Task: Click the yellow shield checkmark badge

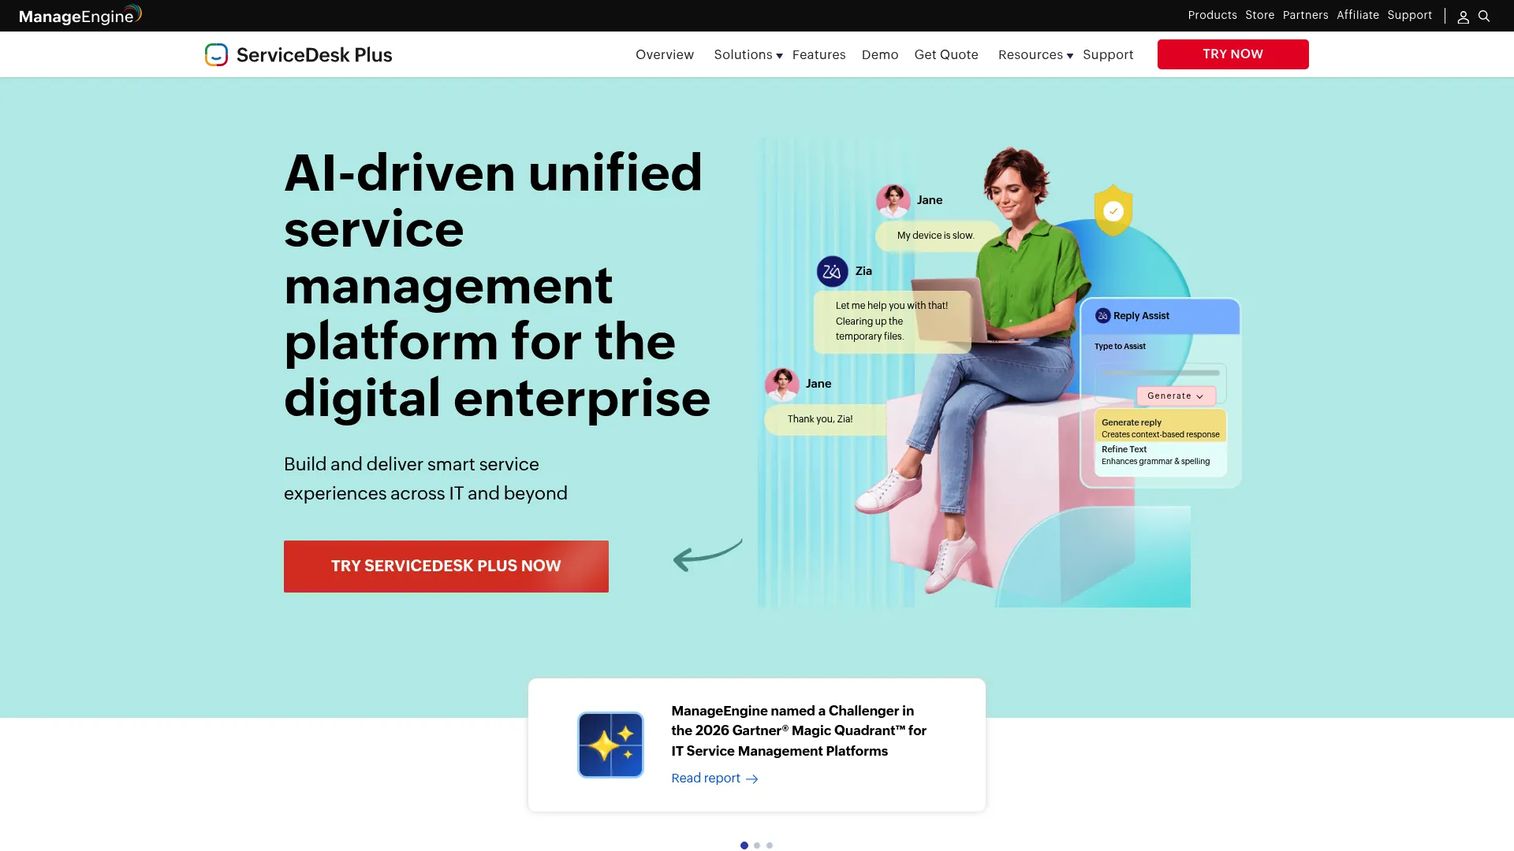Action: pyautogui.click(x=1113, y=210)
